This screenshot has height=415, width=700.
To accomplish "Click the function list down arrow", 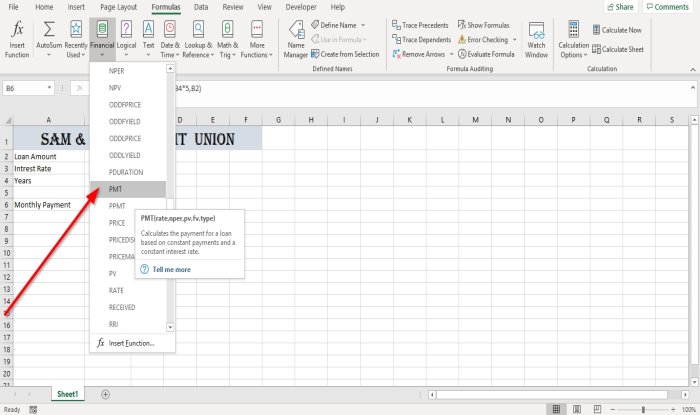I will click(170, 328).
